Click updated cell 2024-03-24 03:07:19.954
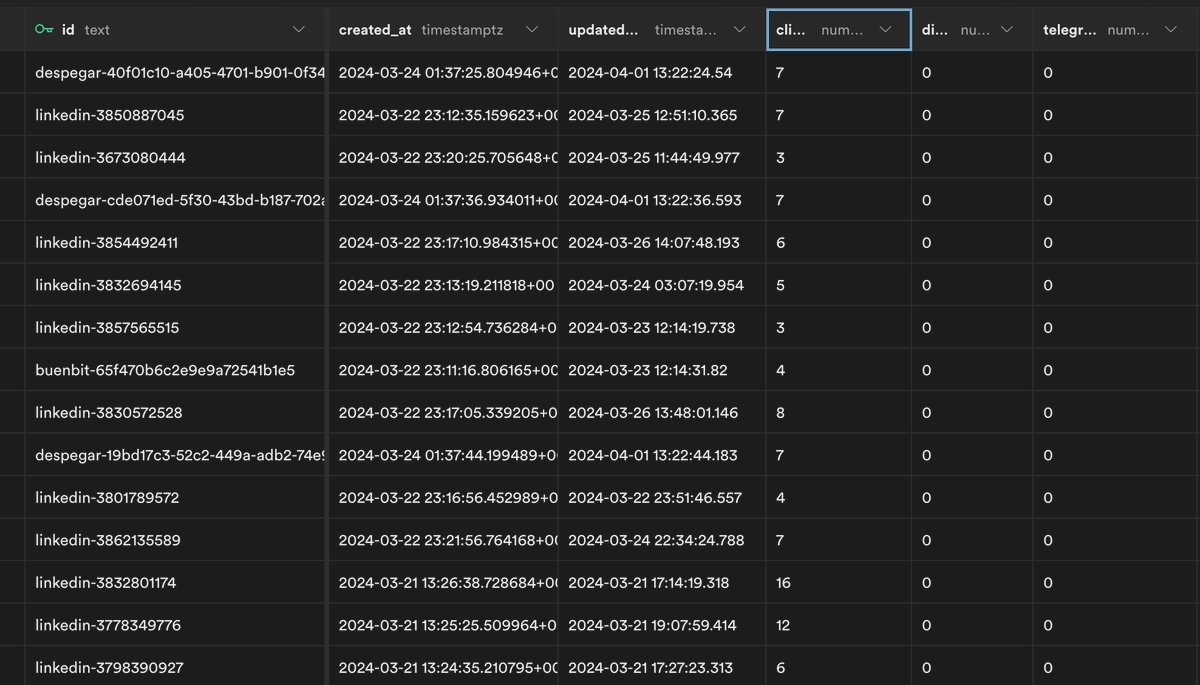1200x685 pixels. (662, 285)
